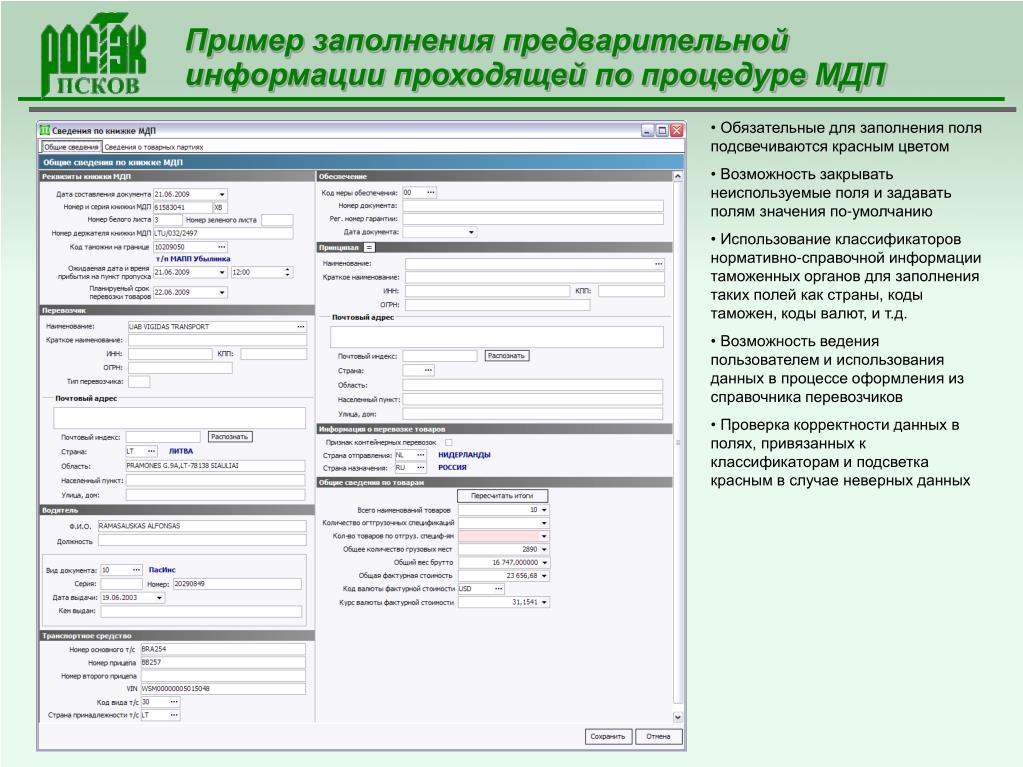The height and width of the screenshot is (767, 1023).
Task: Open expected arrival date dropdown 21.06.2009
Action: click(222, 273)
